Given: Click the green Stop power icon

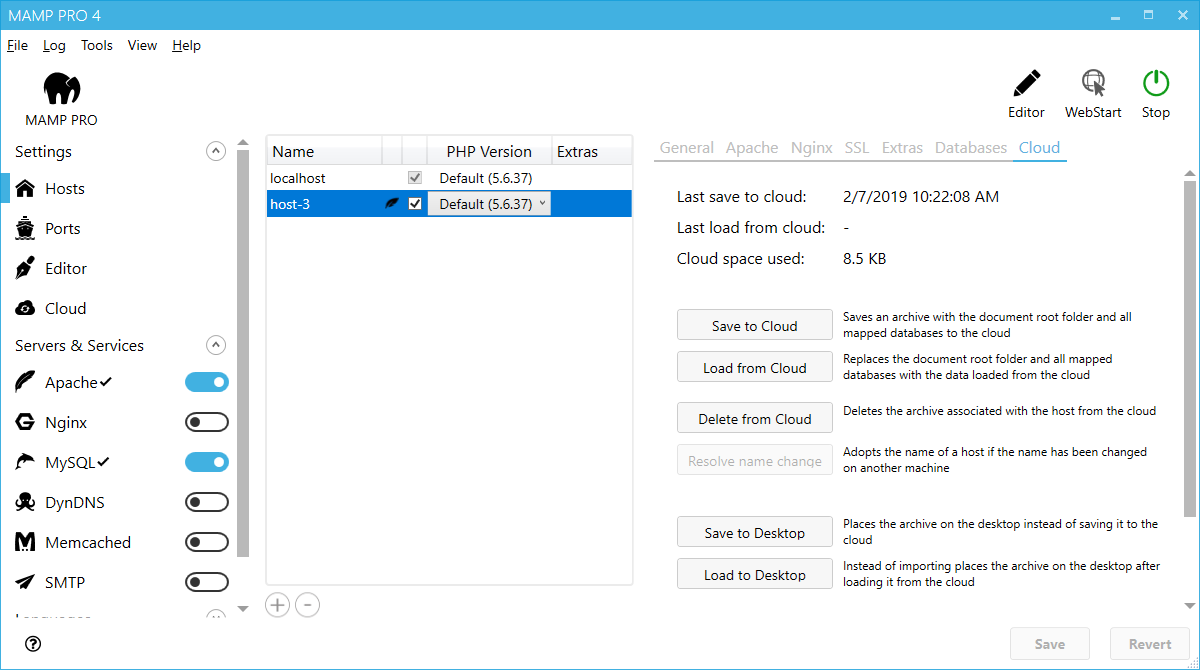Looking at the screenshot, I should [x=1156, y=84].
